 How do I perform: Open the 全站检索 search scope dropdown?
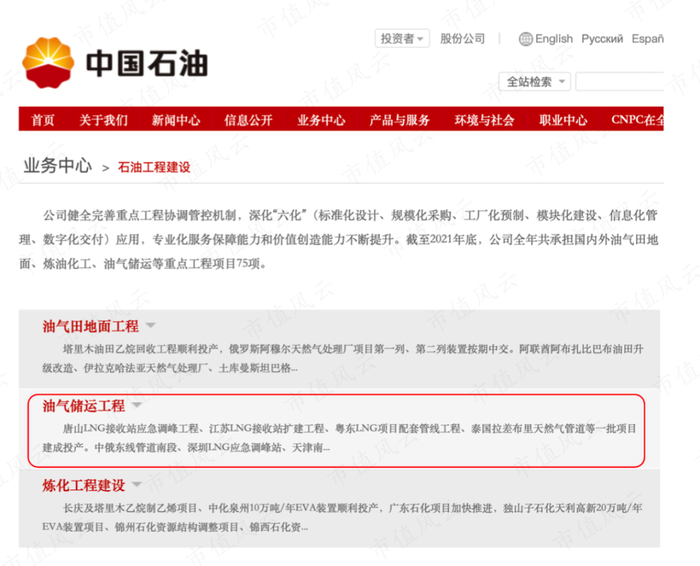coord(534,82)
